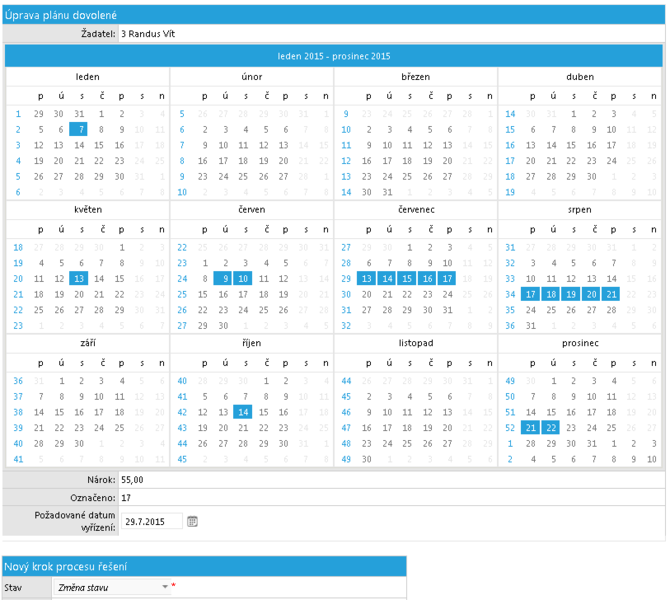Select week number 47 in listopad
670x600 pixels.
[x=346, y=428]
